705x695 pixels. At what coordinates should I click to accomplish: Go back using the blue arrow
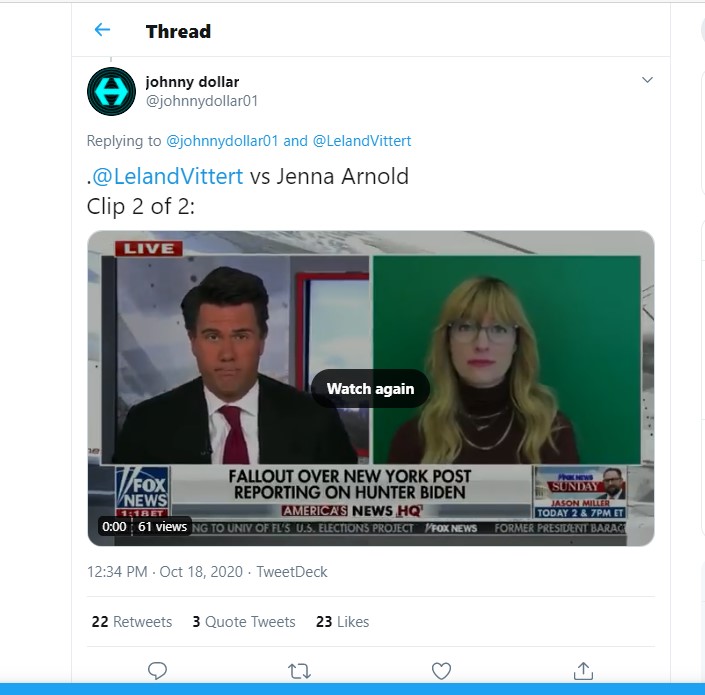click(x=102, y=30)
